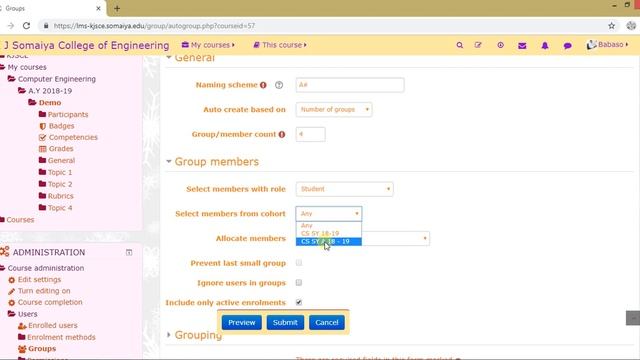Image resolution: width=640 pixels, height=360 pixels.
Task: Open Courses link in navigation
Action: 20,220
